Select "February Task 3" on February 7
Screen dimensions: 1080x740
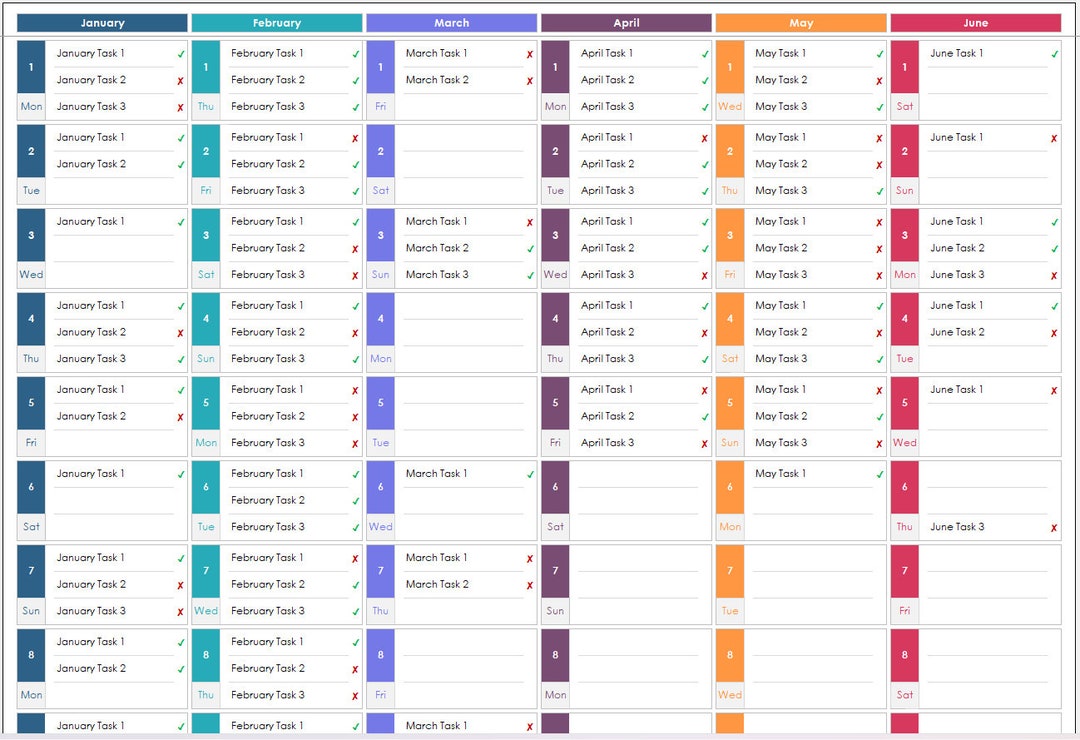coord(268,610)
